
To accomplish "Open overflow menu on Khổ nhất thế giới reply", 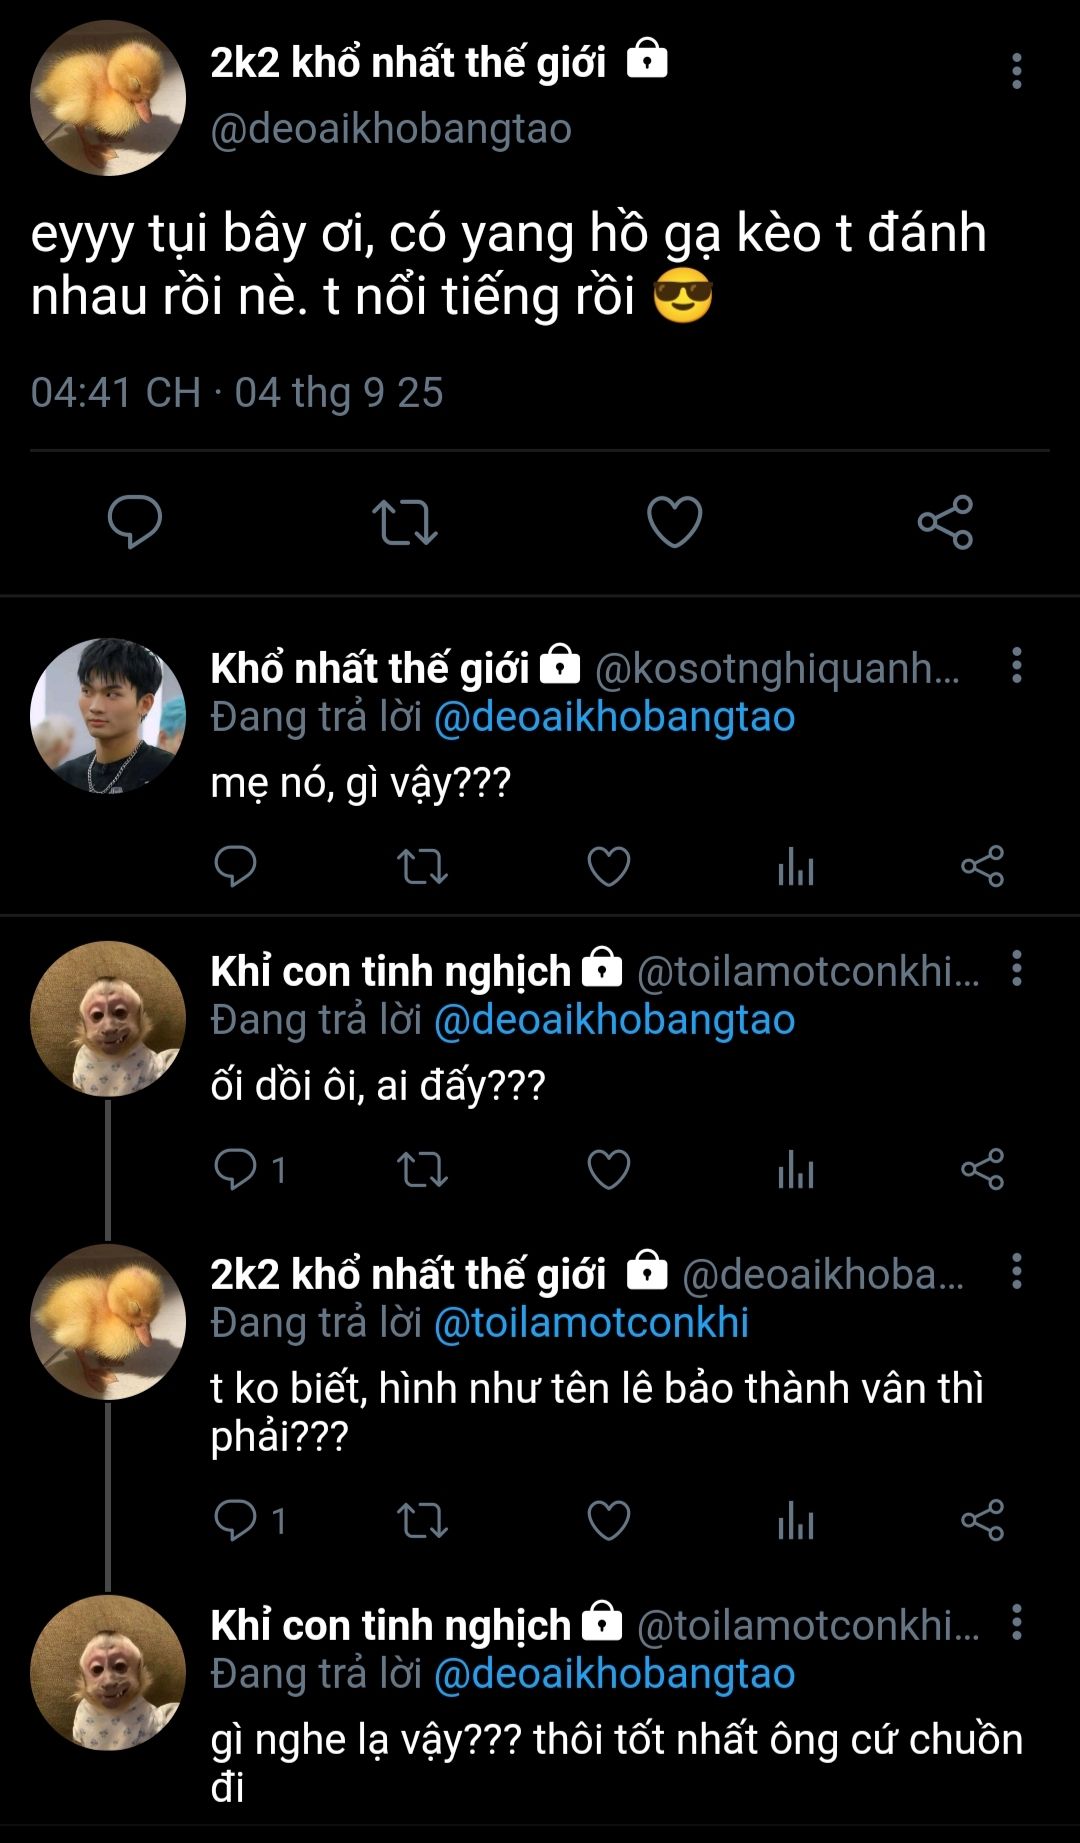I will click(1016, 665).
